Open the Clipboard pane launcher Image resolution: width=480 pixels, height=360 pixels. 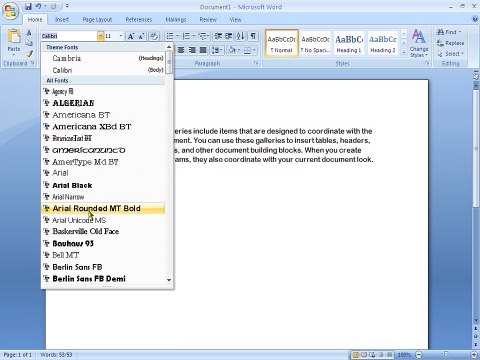coord(33,63)
